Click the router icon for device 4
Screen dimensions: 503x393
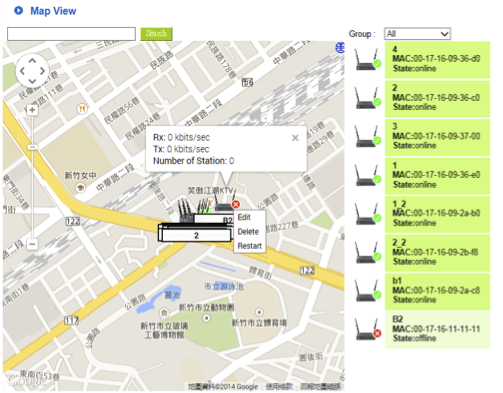368,59
